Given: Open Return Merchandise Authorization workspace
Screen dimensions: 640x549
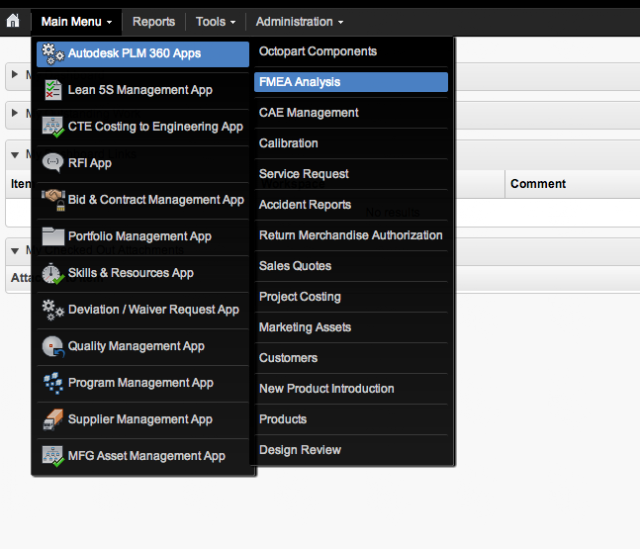Looking at the screenshot, I should pos(351,235).
